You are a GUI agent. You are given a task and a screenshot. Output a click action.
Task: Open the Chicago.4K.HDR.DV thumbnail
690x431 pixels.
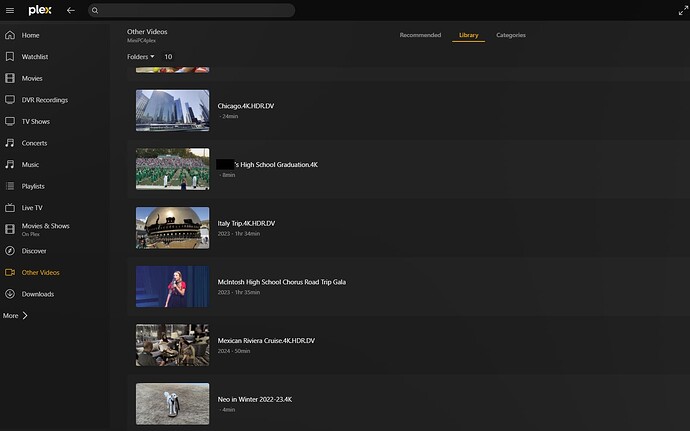point(172,111)
